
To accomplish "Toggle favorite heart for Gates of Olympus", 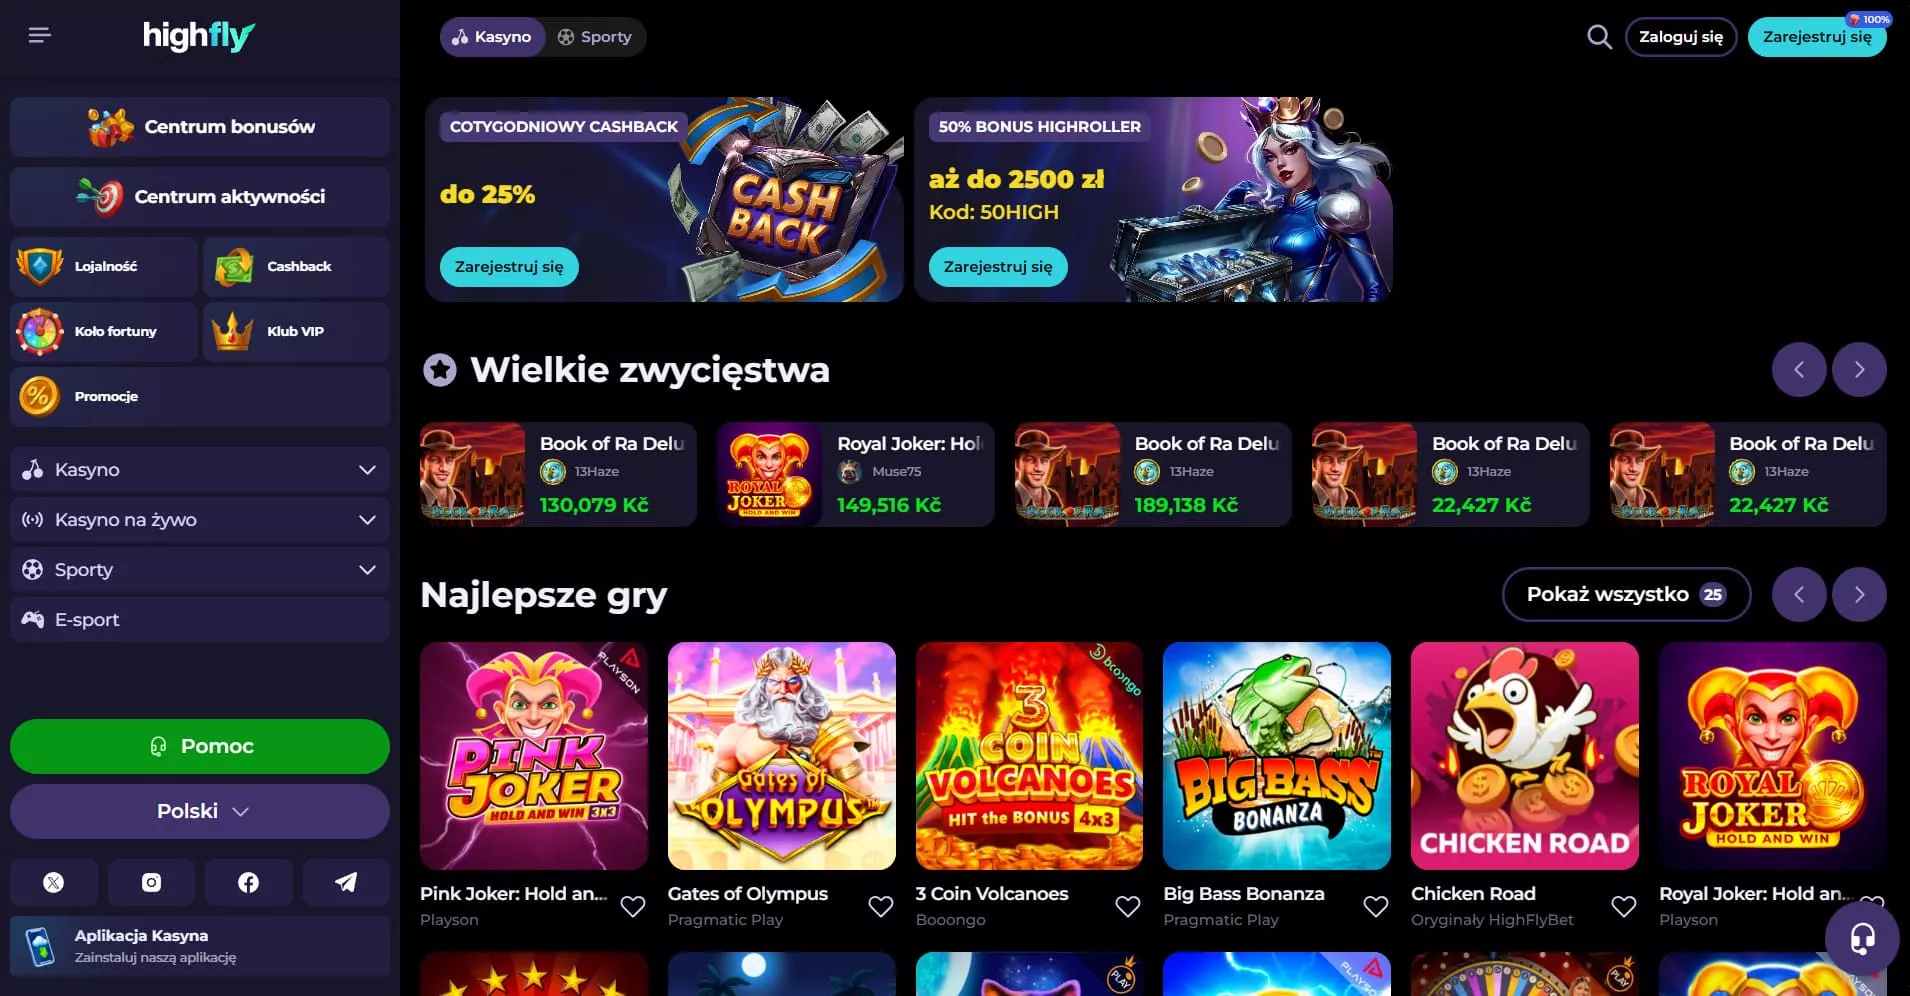I will [881, 906].
